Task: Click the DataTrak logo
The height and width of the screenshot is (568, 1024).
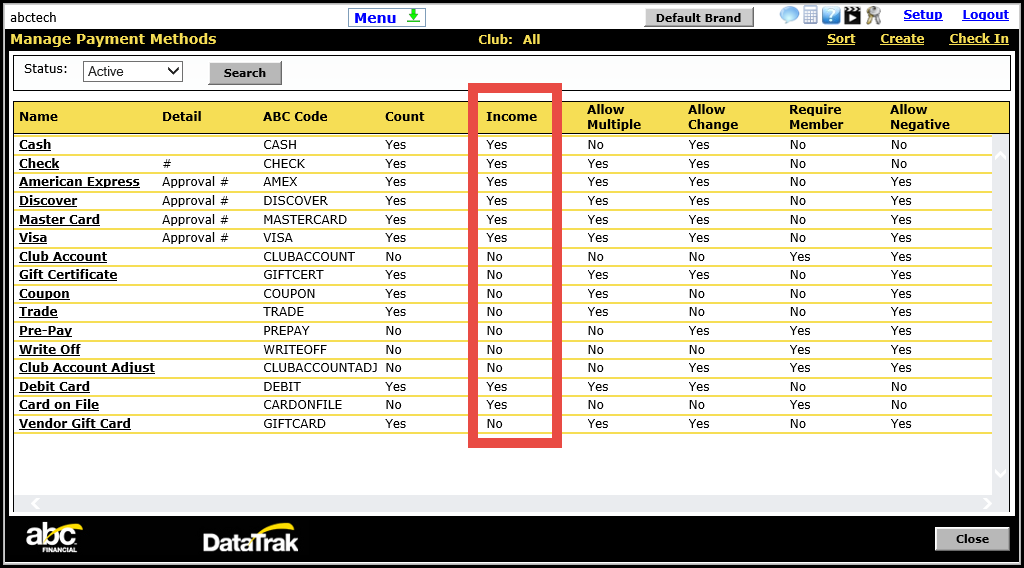Action: coord(251,539)
